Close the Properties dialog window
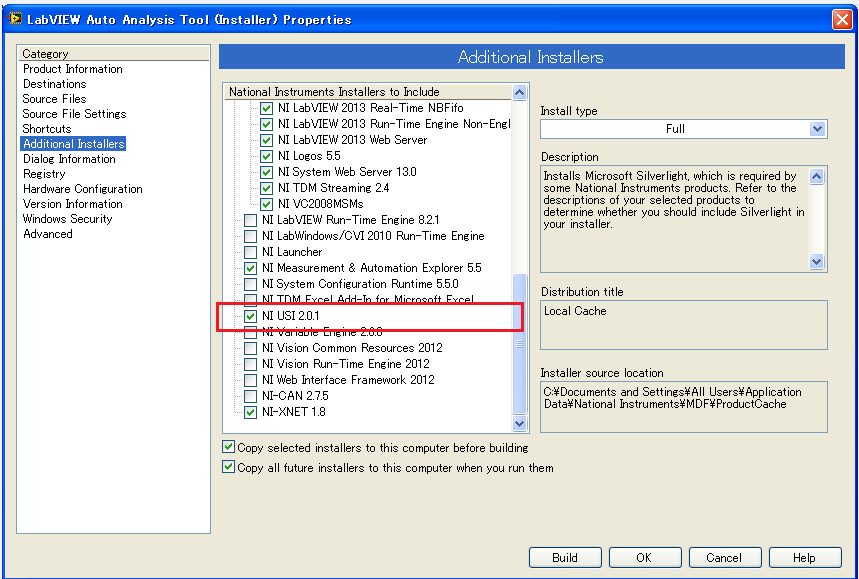 [841, 19]
